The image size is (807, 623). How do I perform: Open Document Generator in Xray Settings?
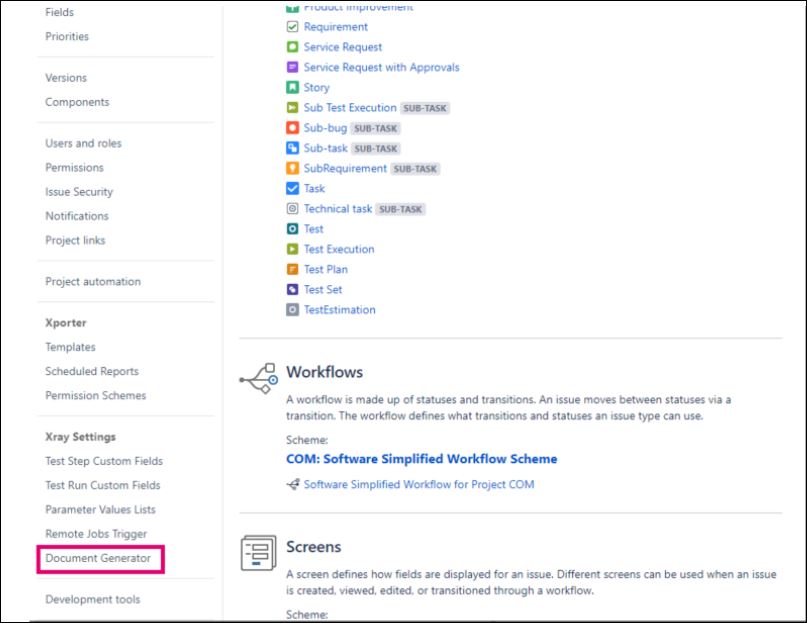coord(98,558)
